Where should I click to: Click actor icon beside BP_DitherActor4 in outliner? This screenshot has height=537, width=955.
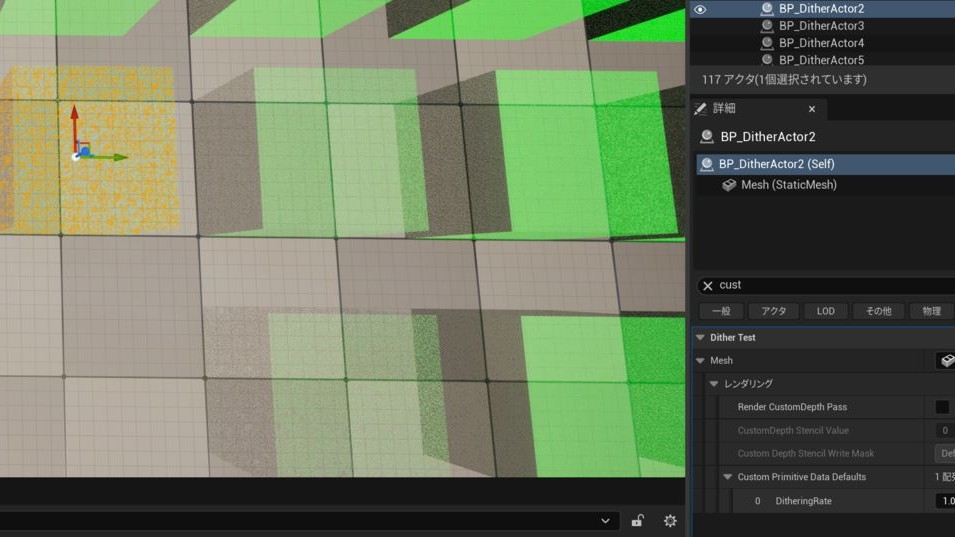[767, 43]
